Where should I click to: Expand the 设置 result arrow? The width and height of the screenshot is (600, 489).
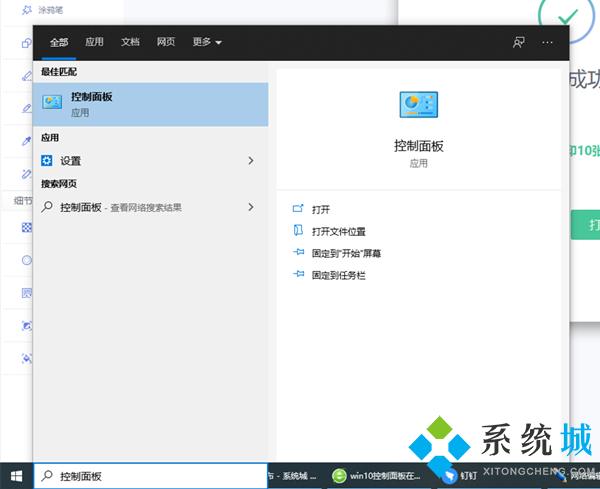pos(251,161)
